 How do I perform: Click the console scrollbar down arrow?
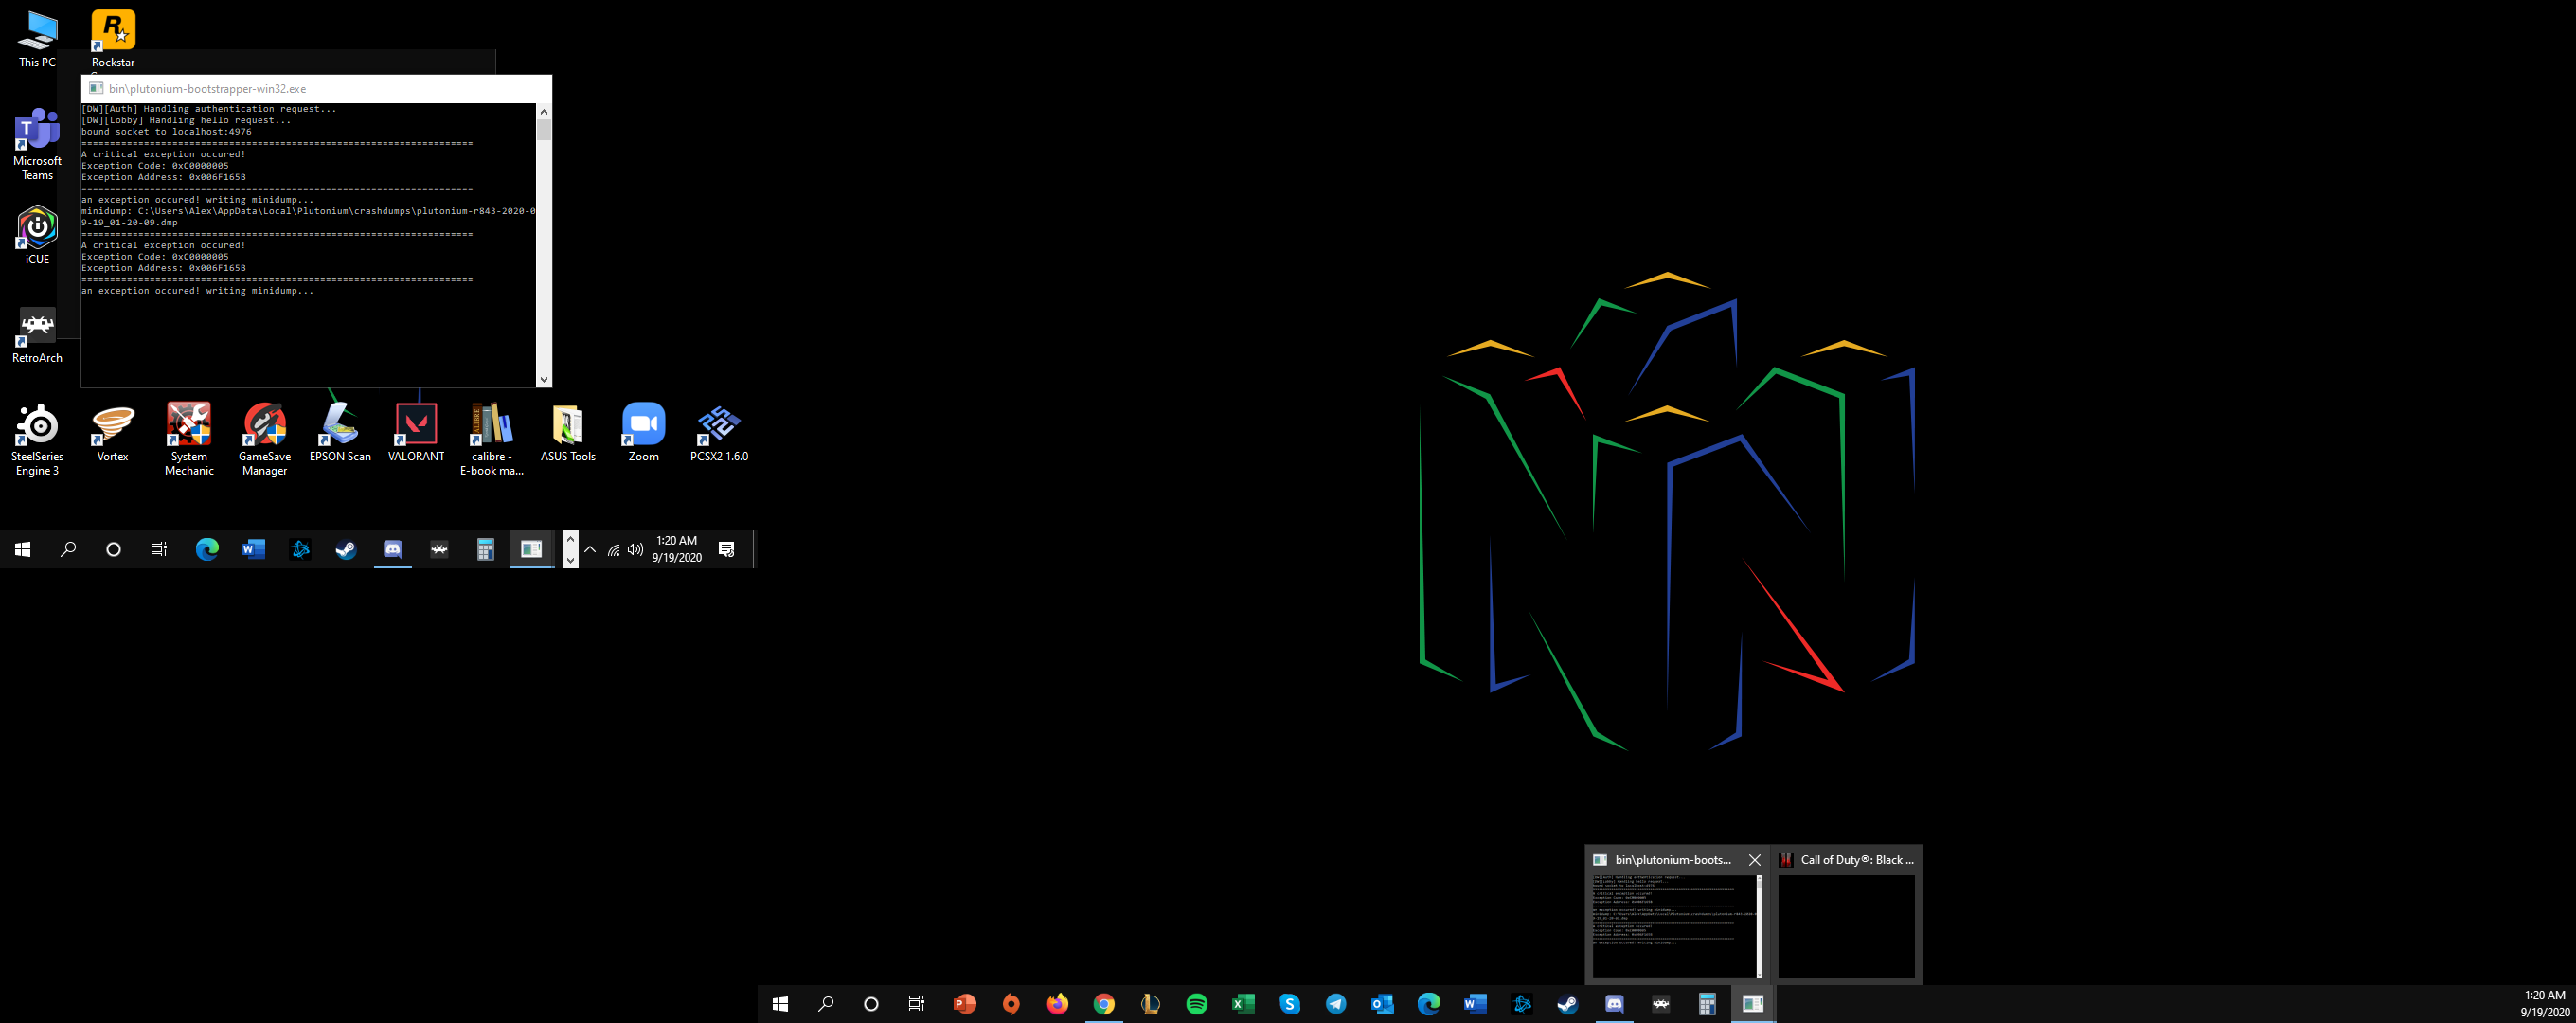(x=544, y=379)
